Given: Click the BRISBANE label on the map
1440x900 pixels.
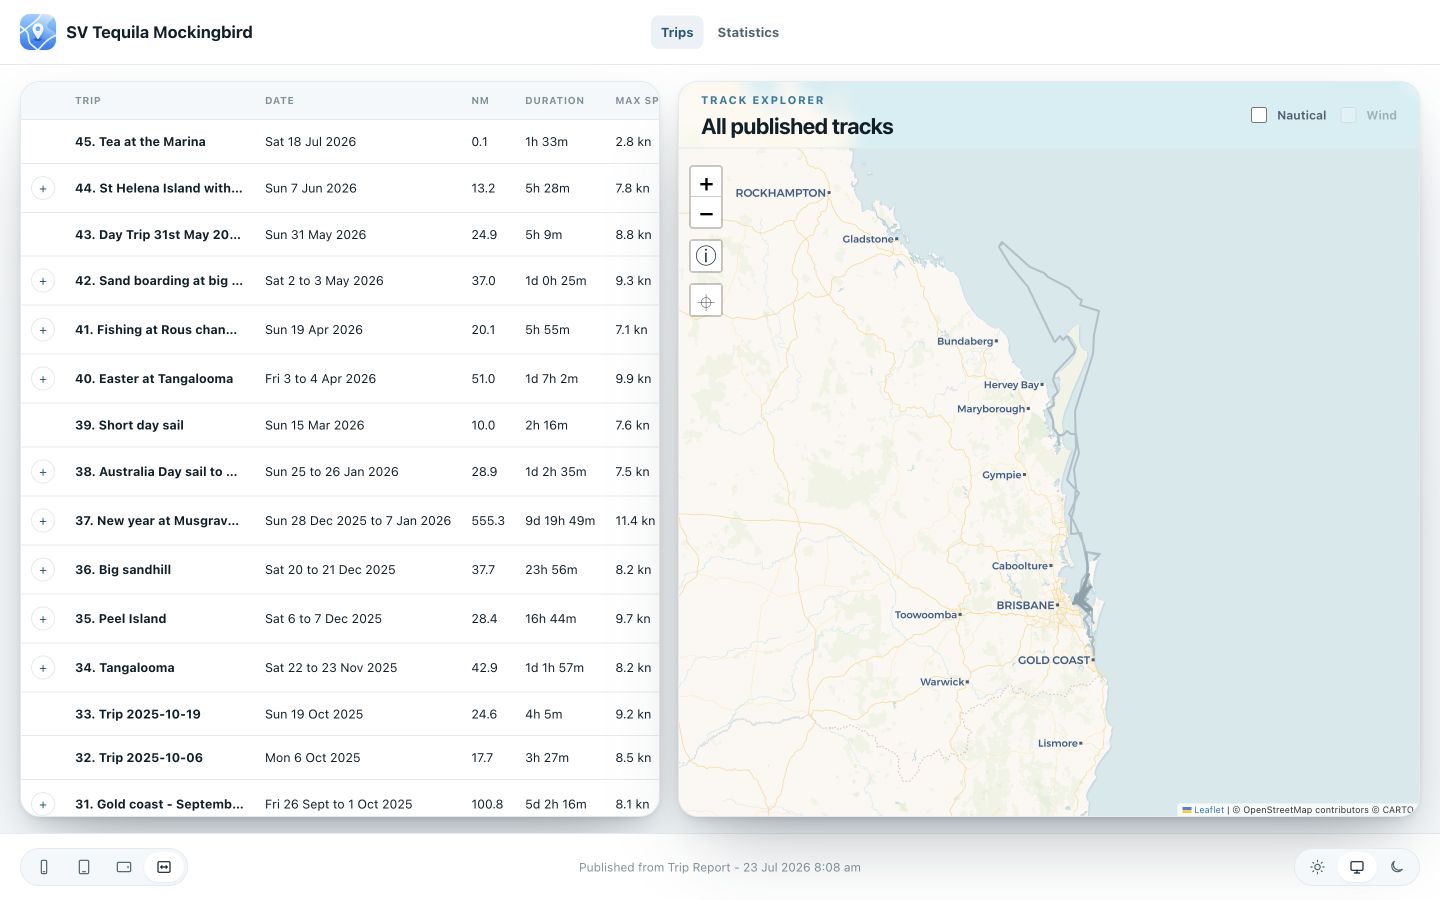Looking at the screenshot, I should [x=1025, y=606].
